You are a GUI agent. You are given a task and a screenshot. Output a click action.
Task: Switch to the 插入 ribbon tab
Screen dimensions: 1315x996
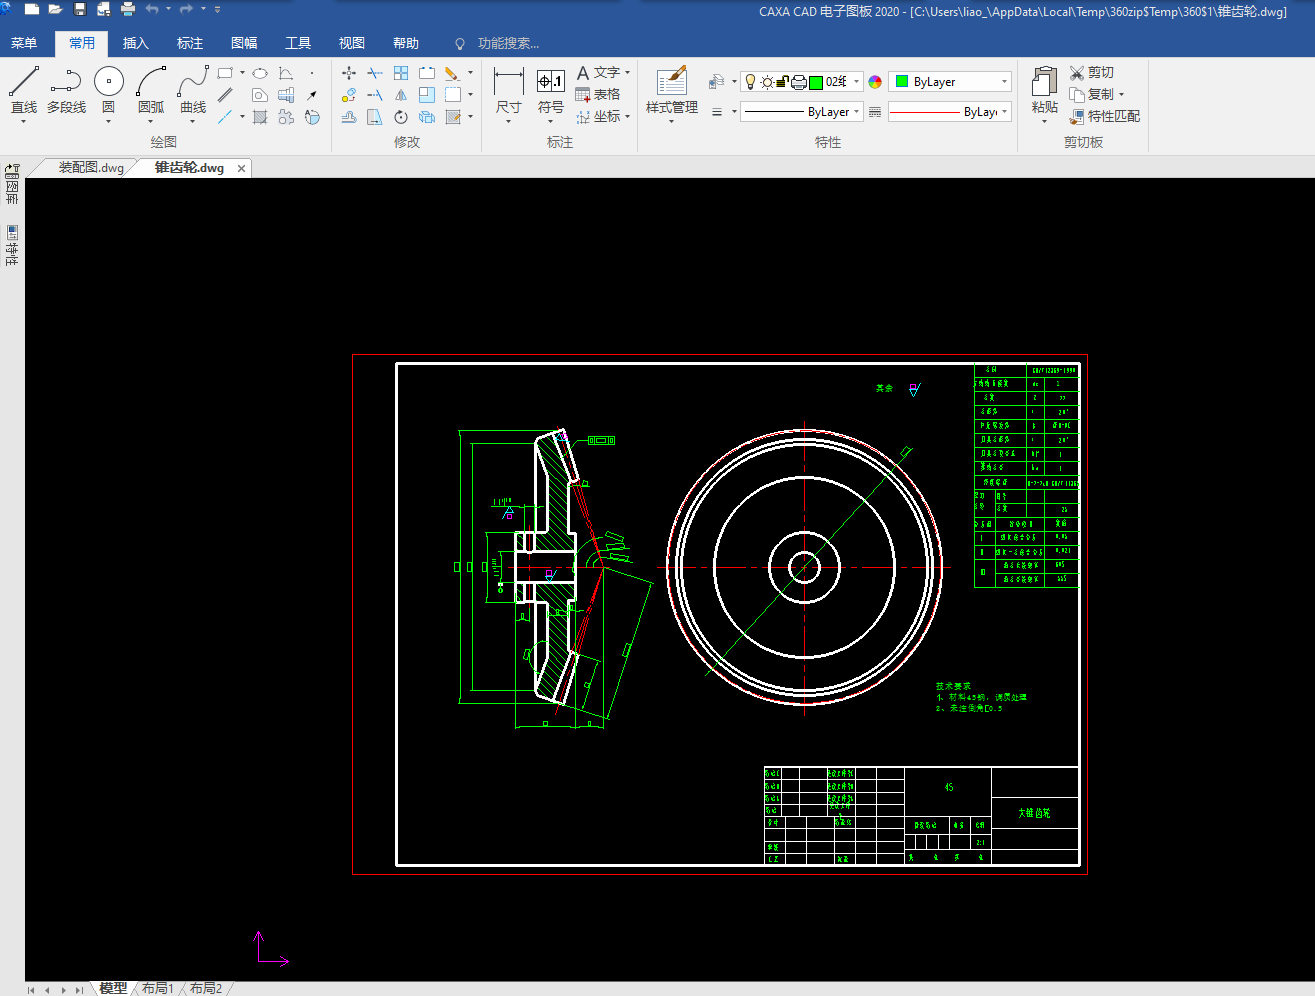click(135, 43)
